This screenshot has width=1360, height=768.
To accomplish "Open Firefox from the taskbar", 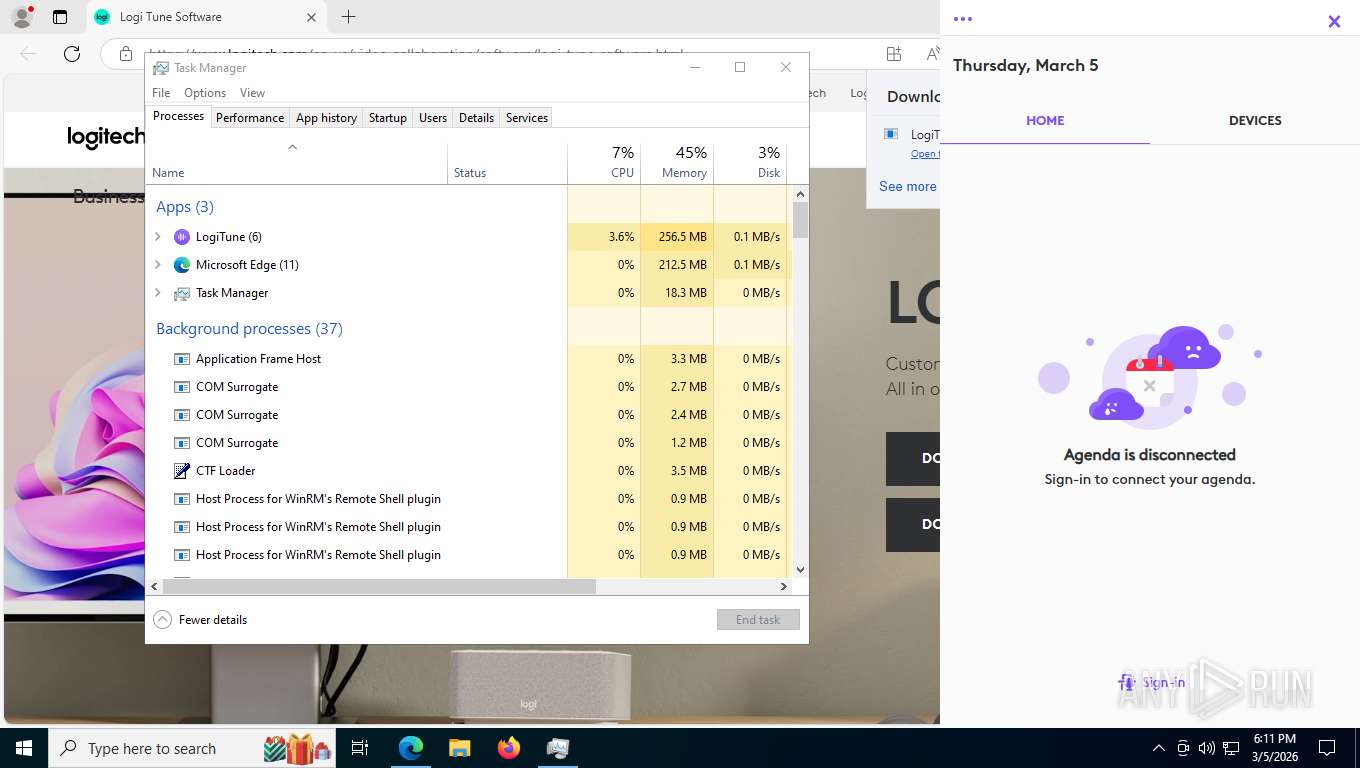I will click(x=509, y=748).
